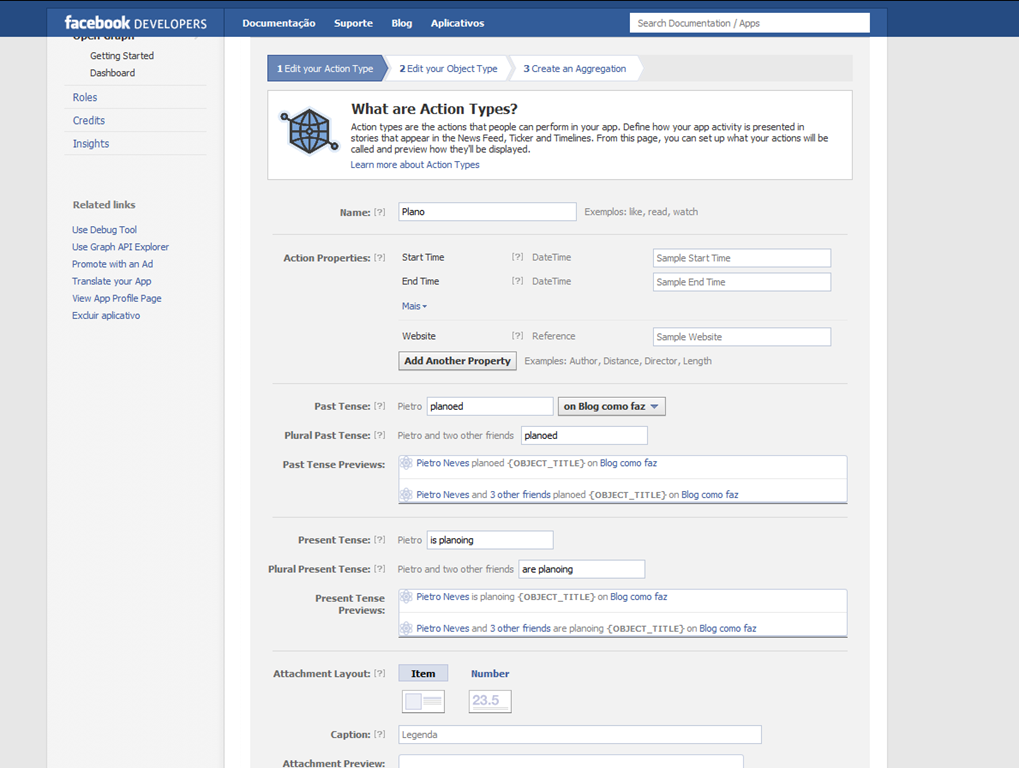Open Credits in sidebar
This screenshot has height=768, width=1019.
[88, 120]
